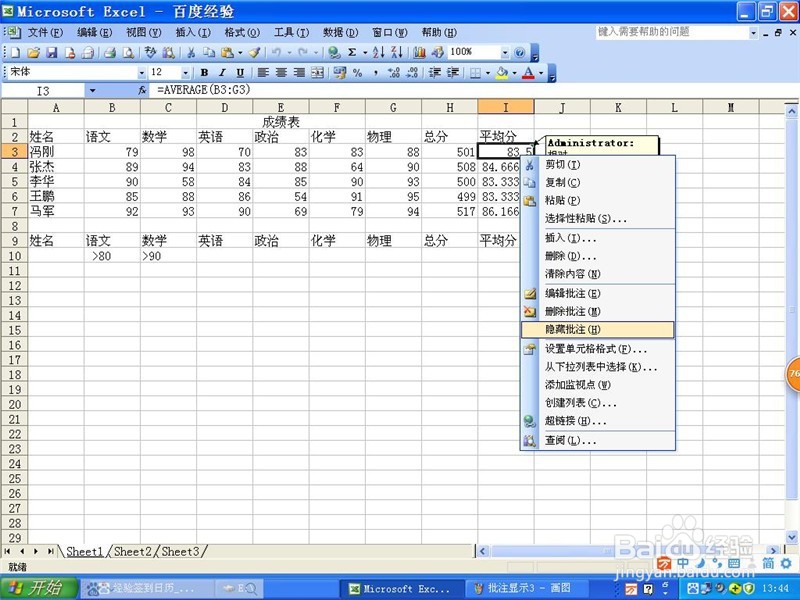Open the Font Color dropdown arrow
Image resolution: width=800 pixels, height=600 pixels.
pyautogui.click(x=541, y=73)
